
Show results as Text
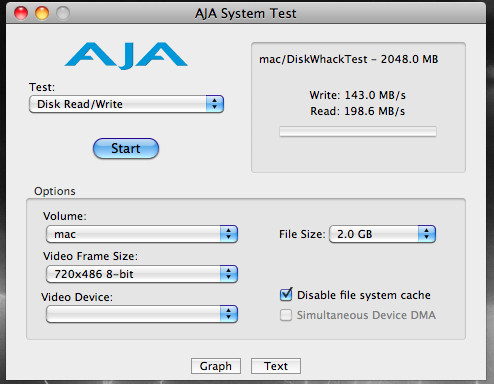pyautogui.click(x=276, y=366)
